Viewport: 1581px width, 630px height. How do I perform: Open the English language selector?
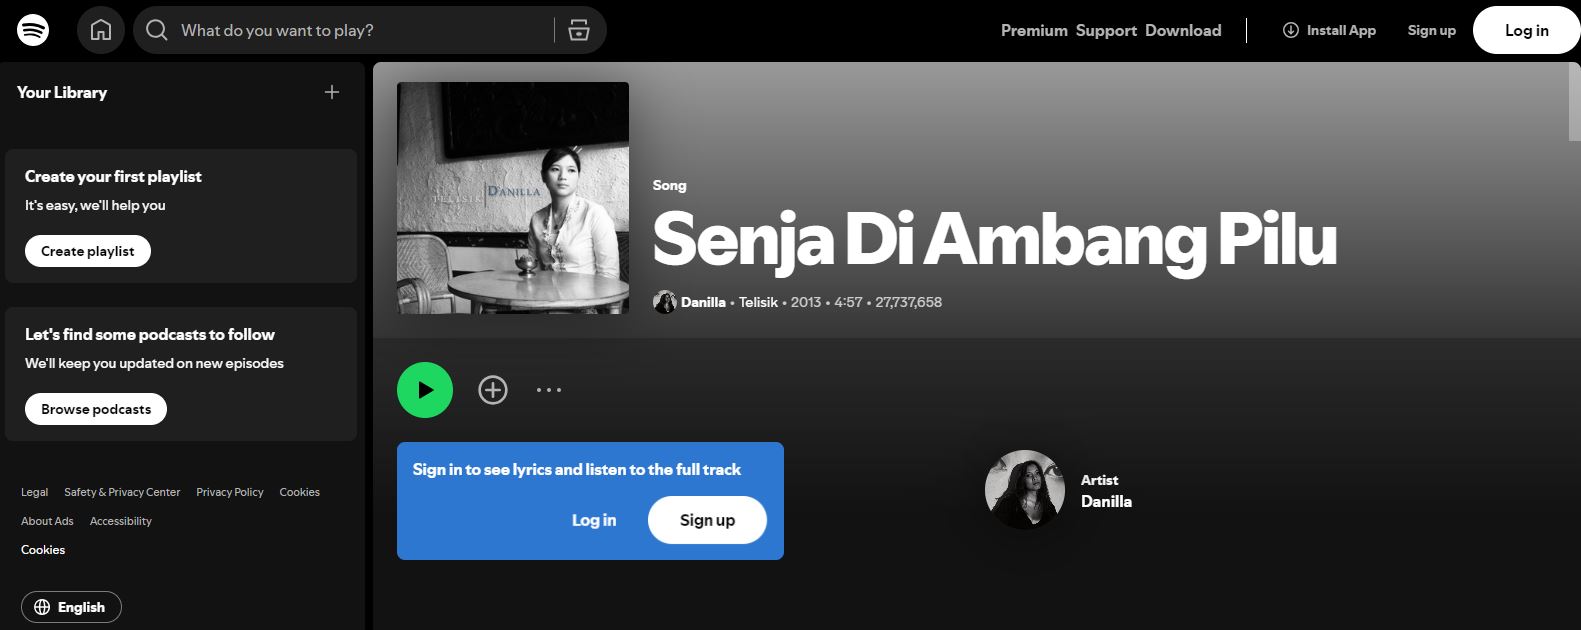click(71, 607)
